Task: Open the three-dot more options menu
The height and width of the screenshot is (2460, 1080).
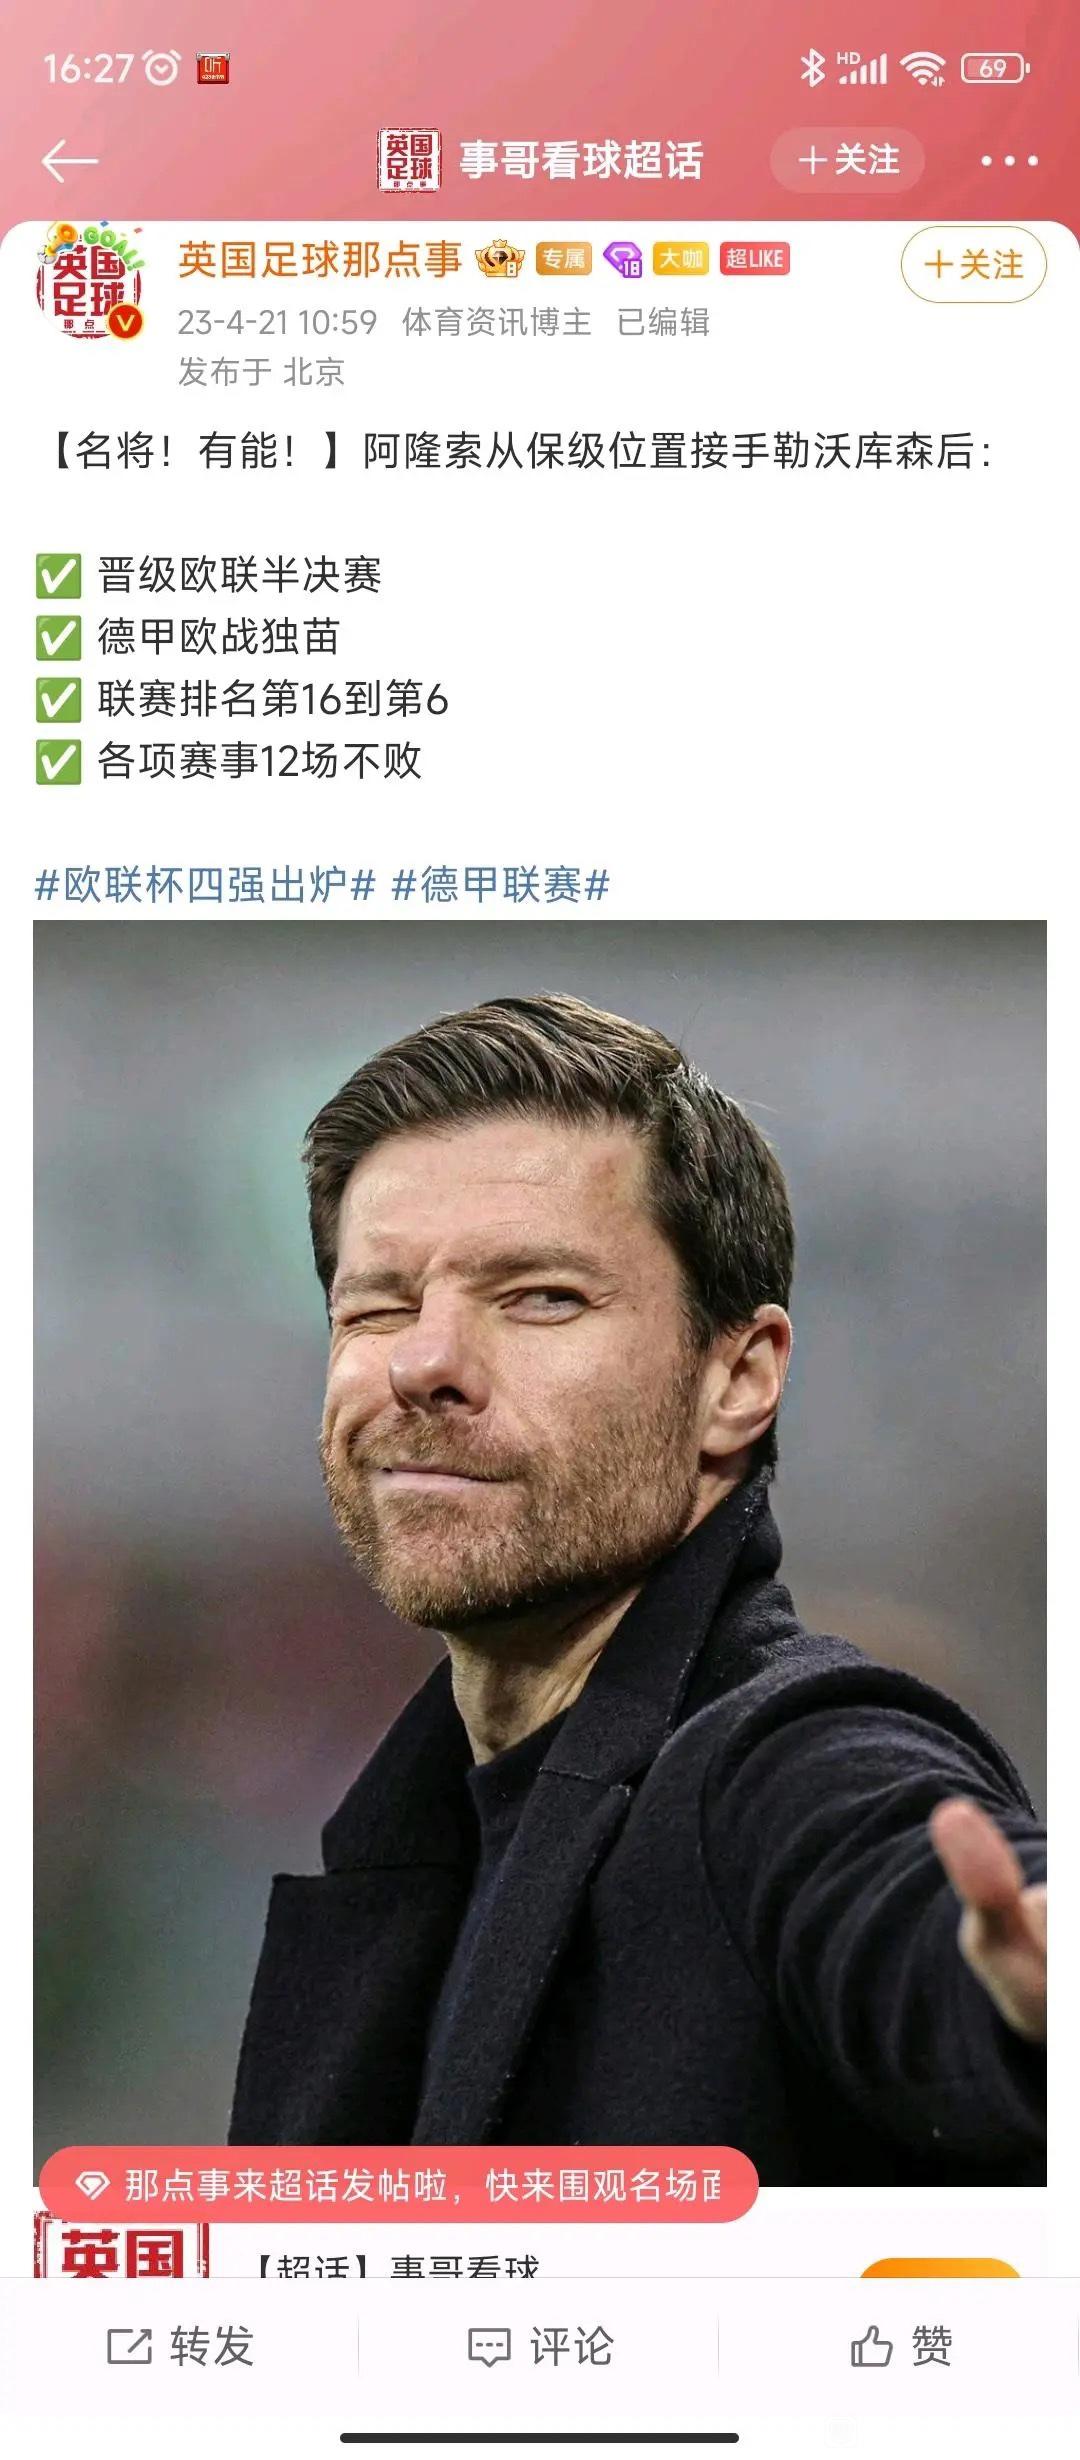Action: pos(1009,161)
